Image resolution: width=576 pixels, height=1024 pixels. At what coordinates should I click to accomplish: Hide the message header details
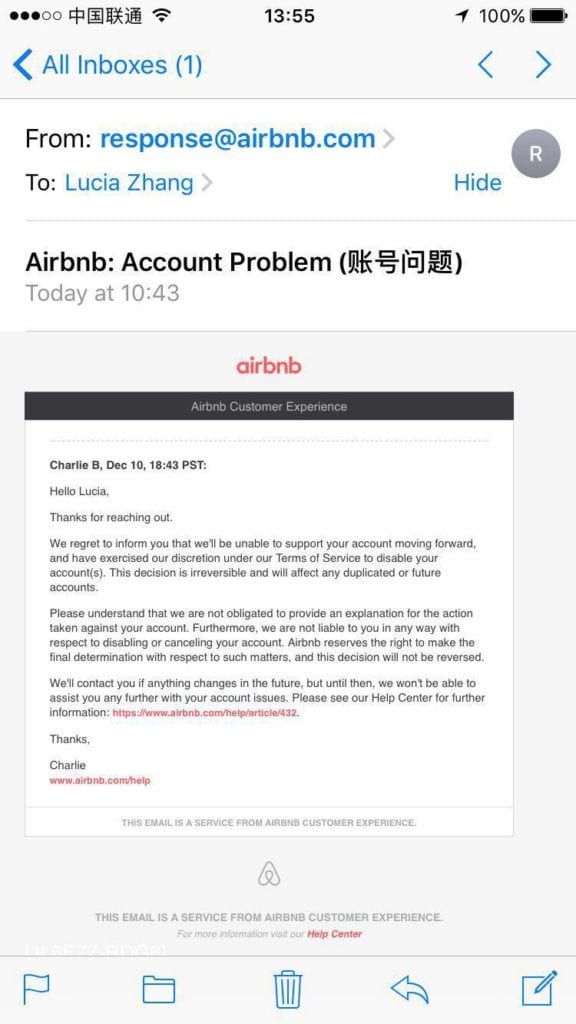point(477,183)
